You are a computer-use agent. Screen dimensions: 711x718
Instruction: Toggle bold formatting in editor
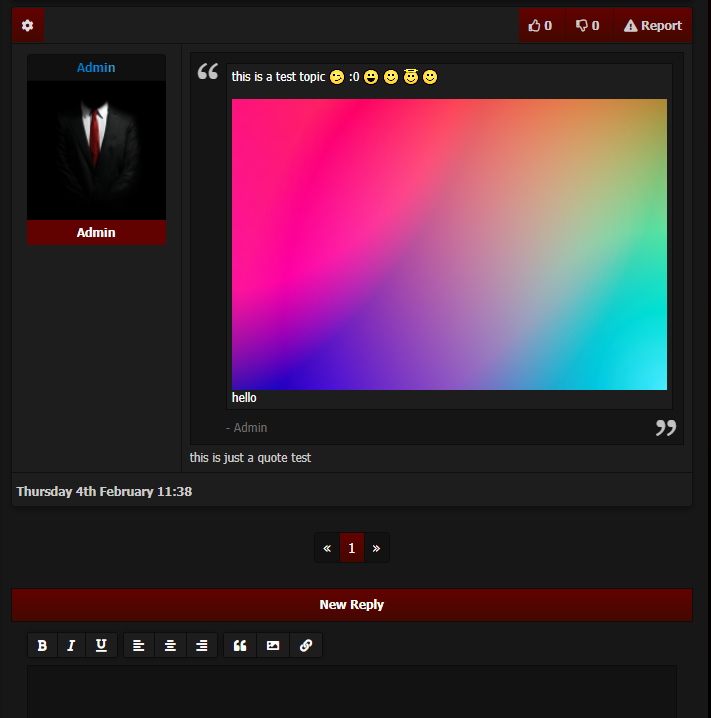pos(42,645)
